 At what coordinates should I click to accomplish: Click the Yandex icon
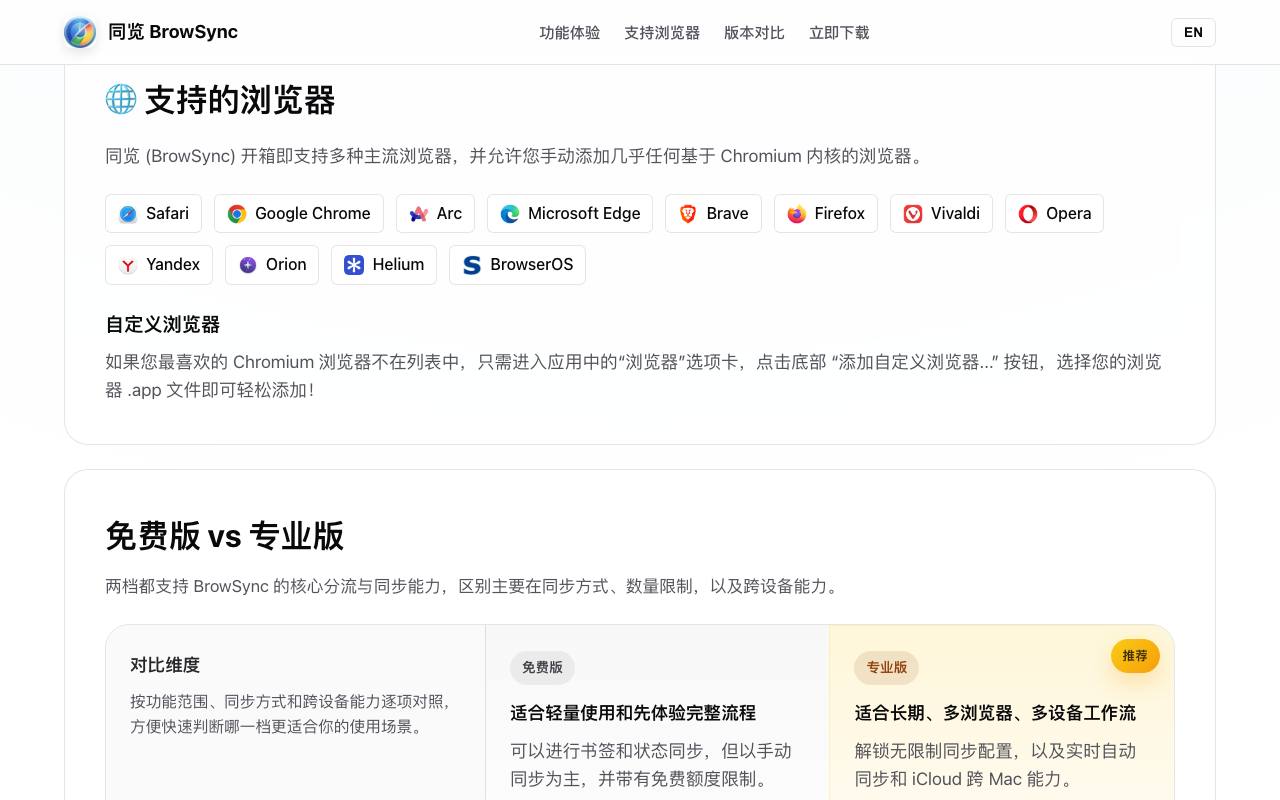coord(128,265)
